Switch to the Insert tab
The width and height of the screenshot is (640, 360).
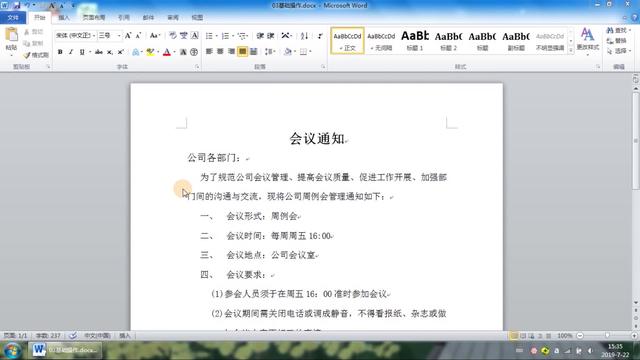coord(64,18)
